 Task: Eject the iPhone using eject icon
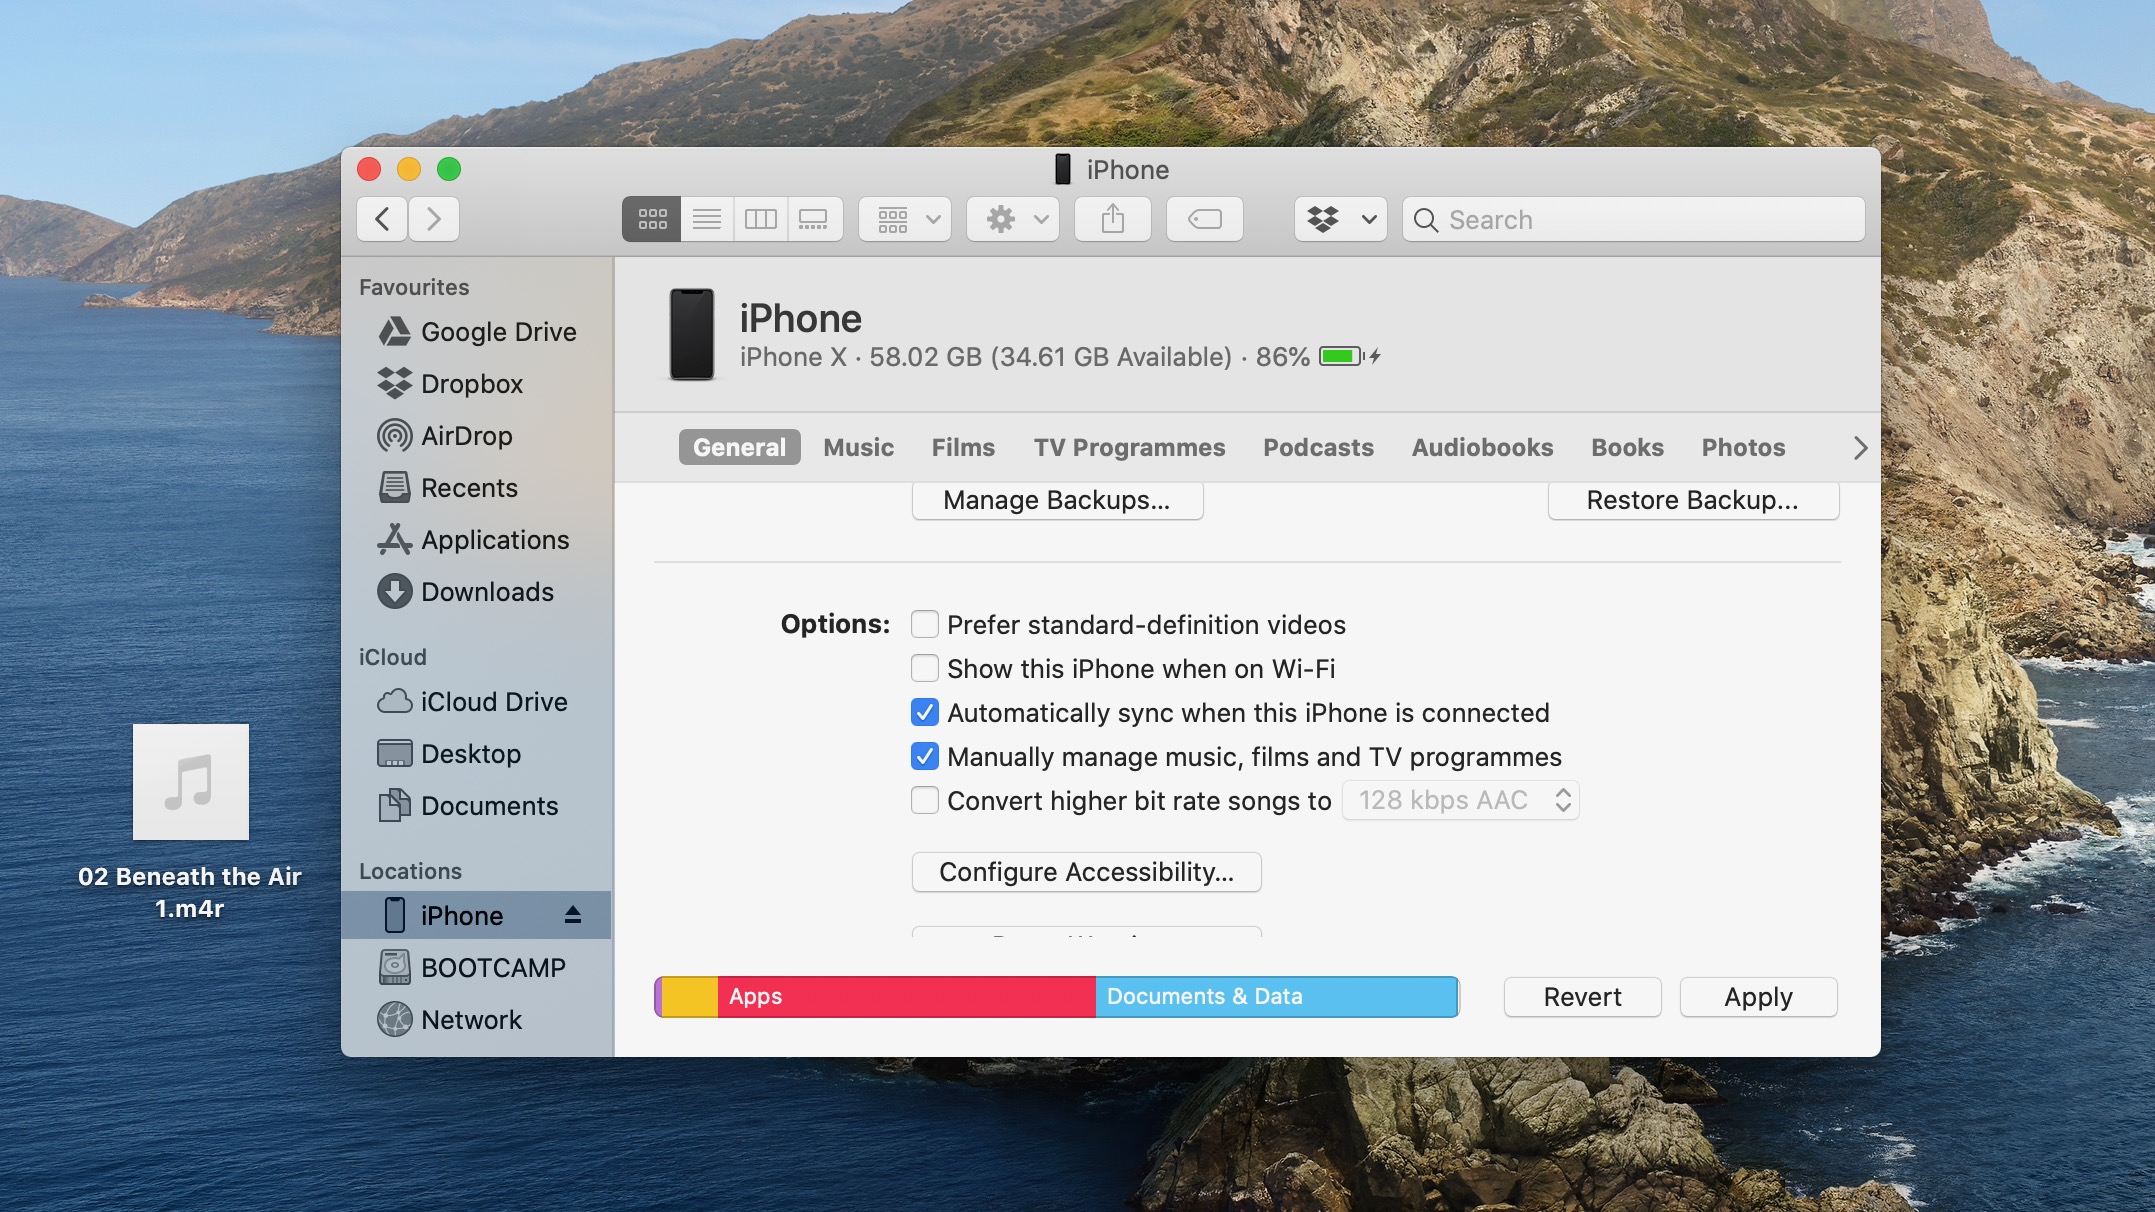(573, 915)
